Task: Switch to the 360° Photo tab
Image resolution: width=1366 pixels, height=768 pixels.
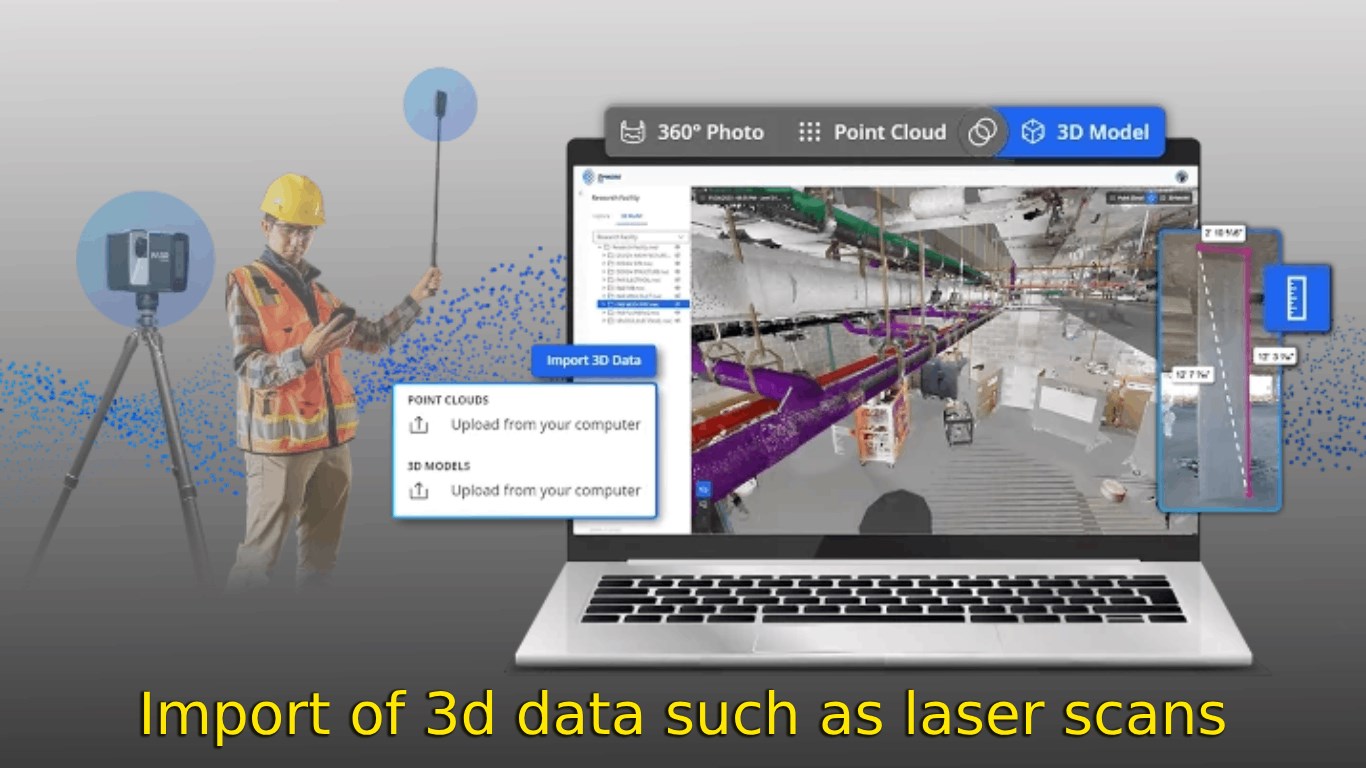Action: [691, 132]
